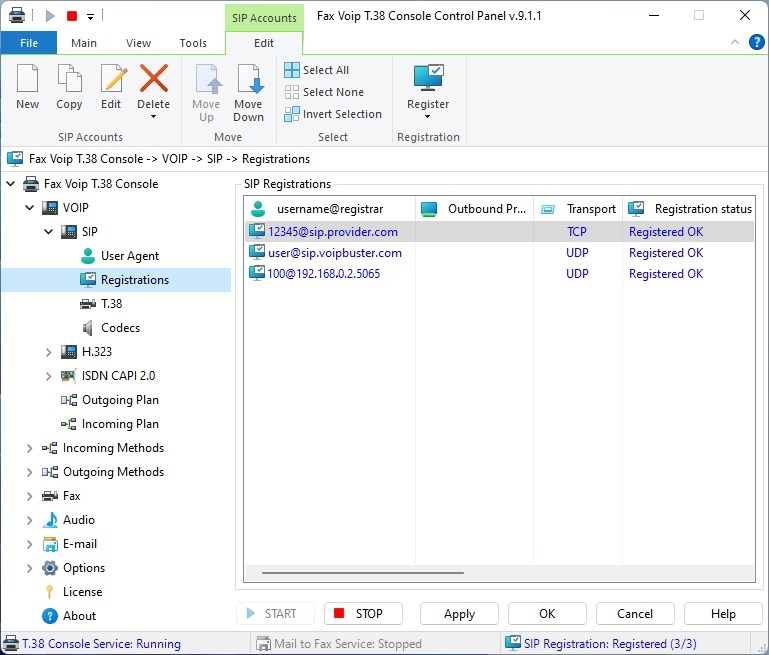Viewport: 769px width, 655px height.
Task: Expand the ISDN CAPI 2.0 node
Action: point(48,376)
